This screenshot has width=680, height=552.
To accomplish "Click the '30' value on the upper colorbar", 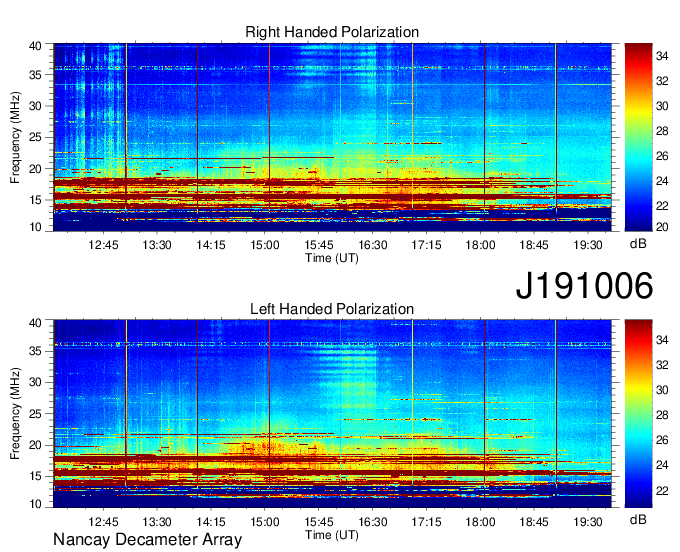I will (662, 105).
